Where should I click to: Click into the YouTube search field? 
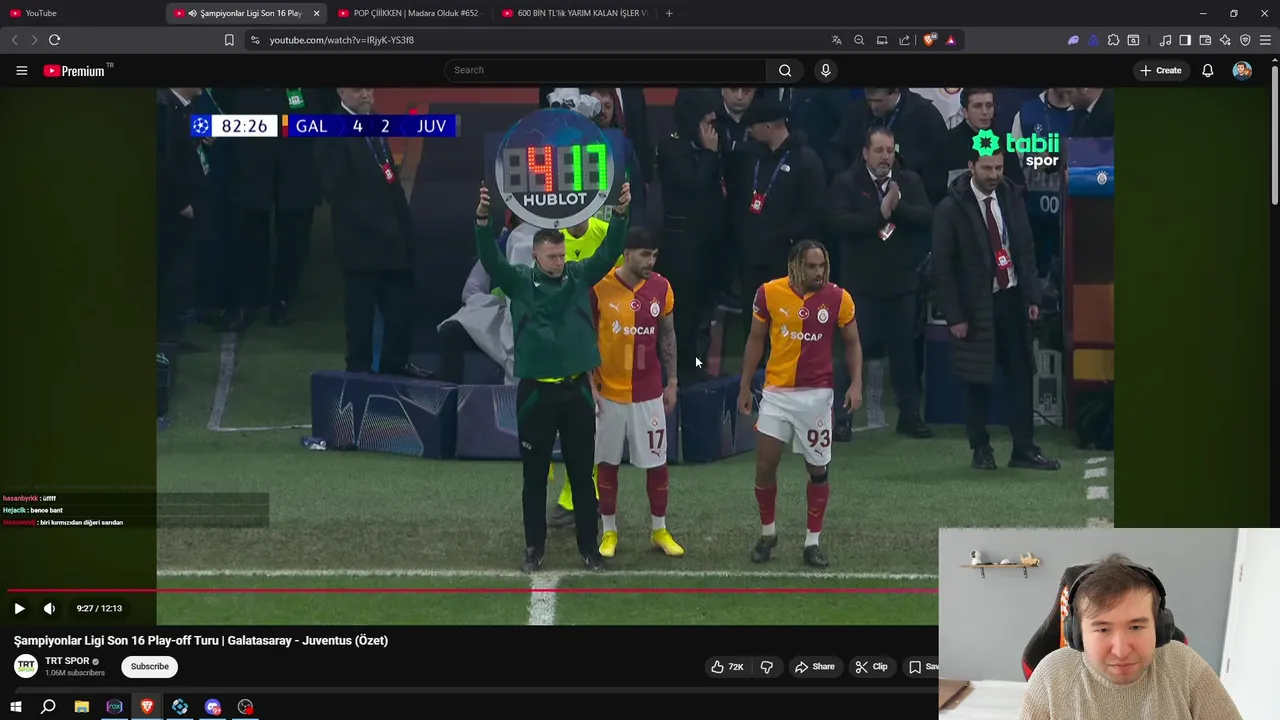coord(605,70)
